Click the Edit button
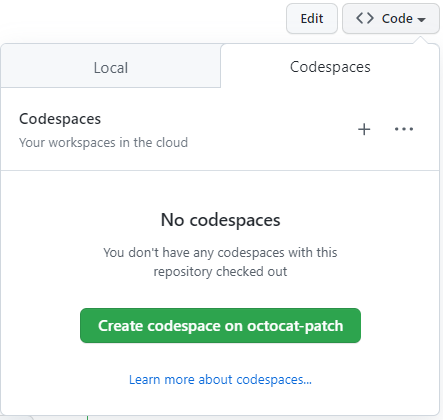 tap(312, 19)
